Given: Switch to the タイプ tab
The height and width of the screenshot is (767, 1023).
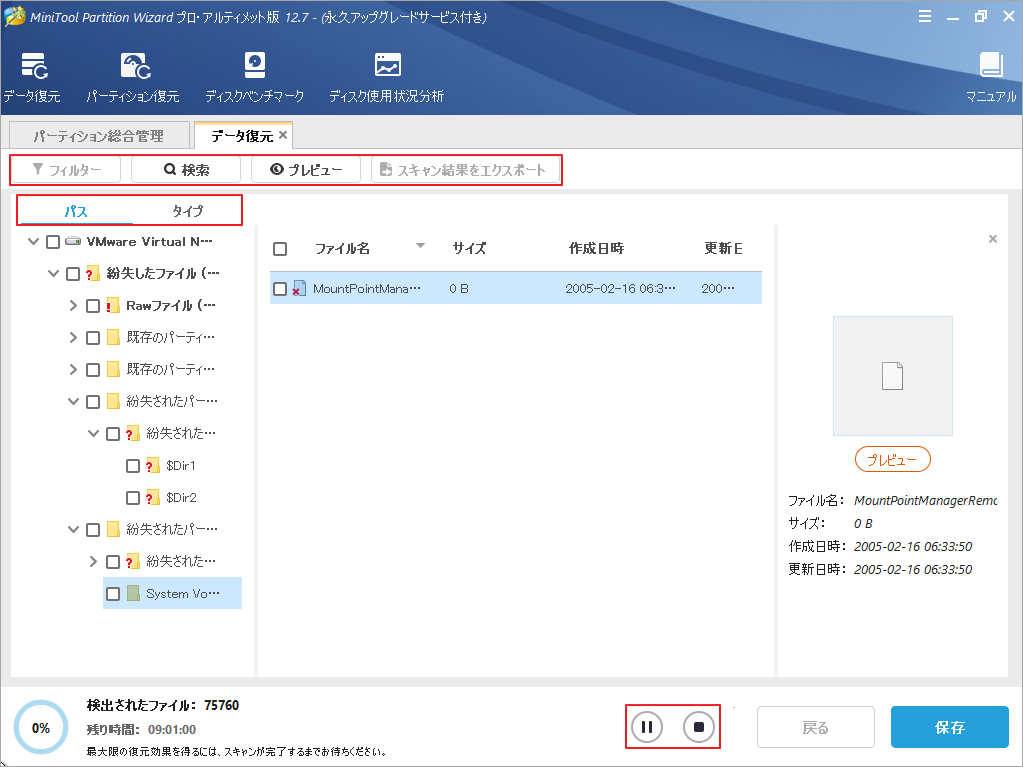Looking at the screenshot, I should click(190, 210).
